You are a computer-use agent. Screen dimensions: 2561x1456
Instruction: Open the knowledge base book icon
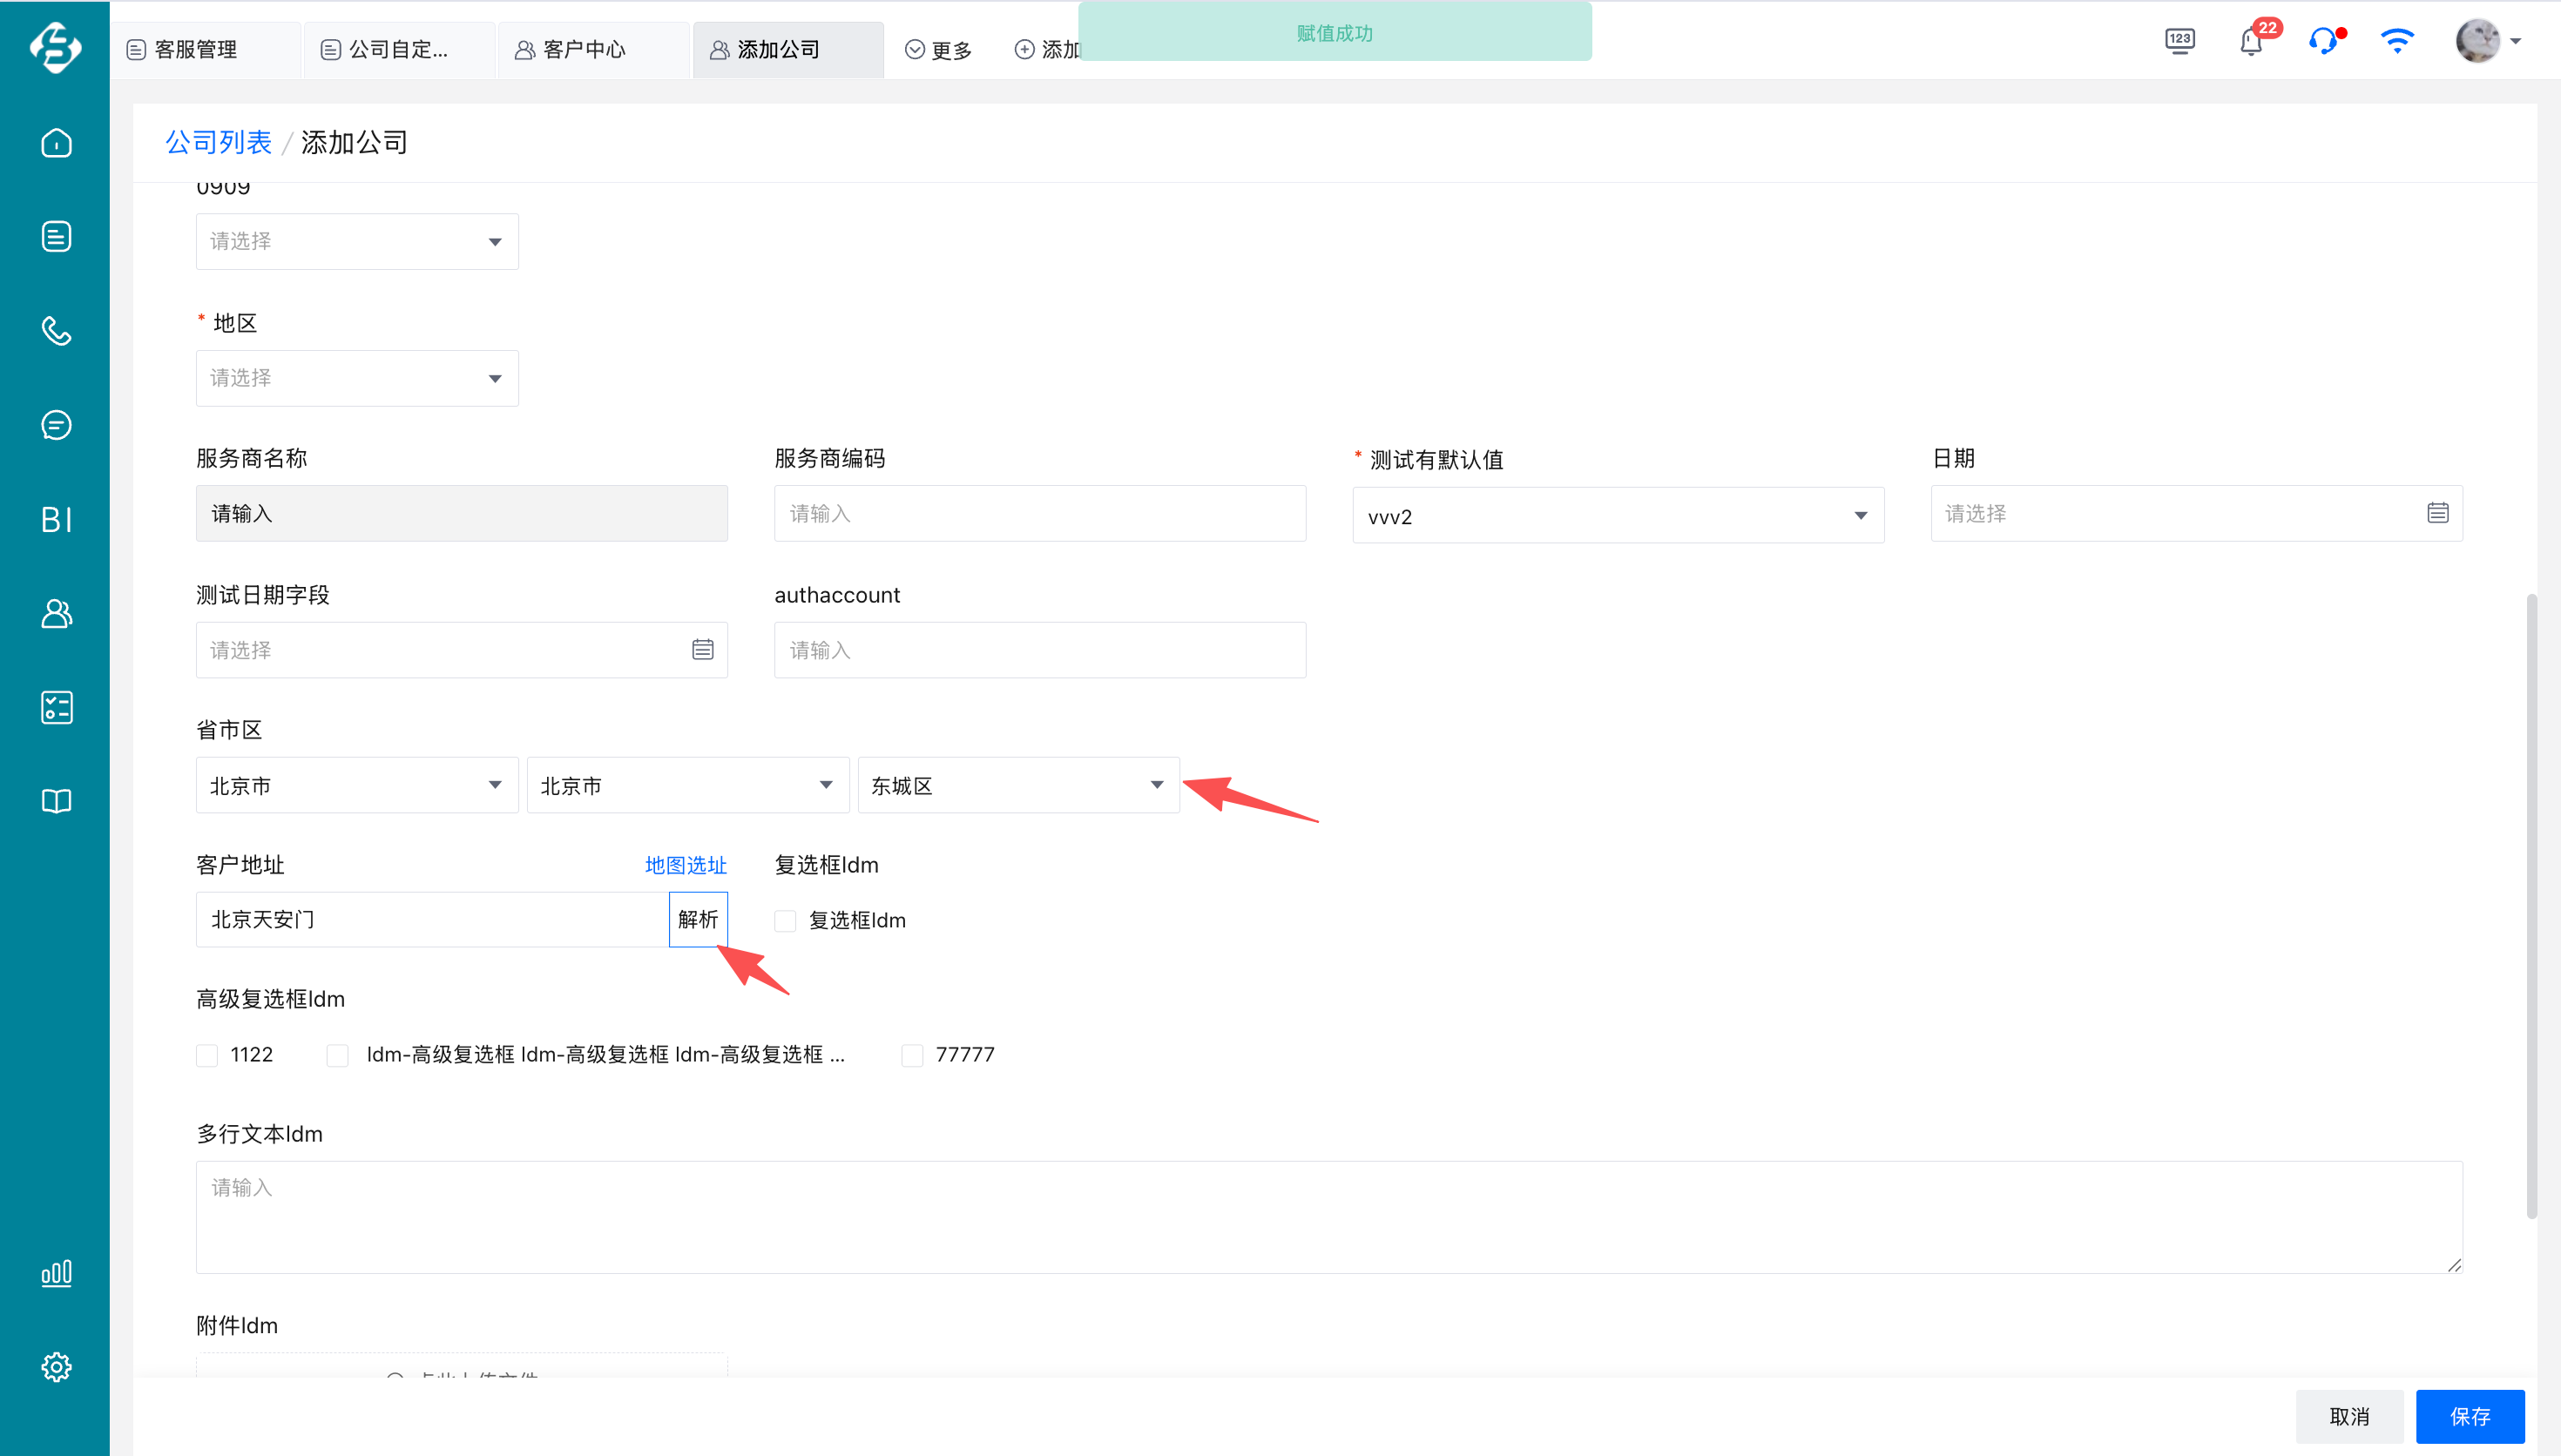pos(56,801)
